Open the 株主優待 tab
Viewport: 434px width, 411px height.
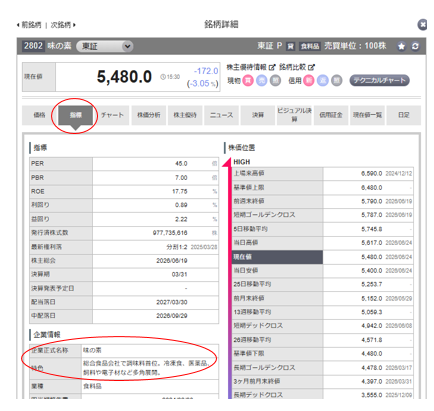(185, 115)
